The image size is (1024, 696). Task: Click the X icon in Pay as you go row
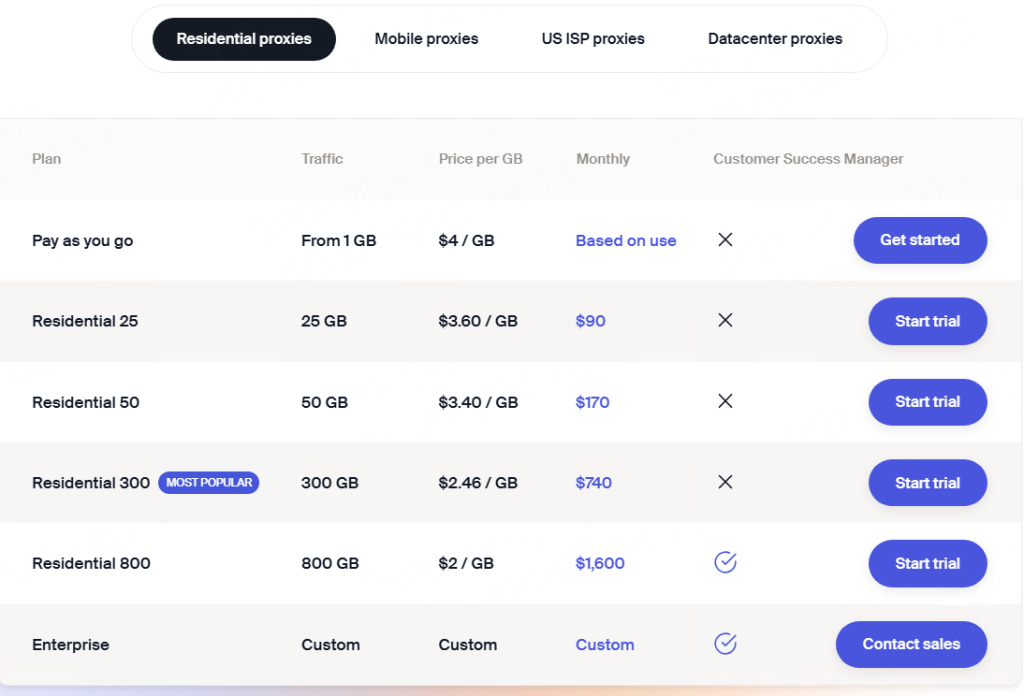(725, 240)
